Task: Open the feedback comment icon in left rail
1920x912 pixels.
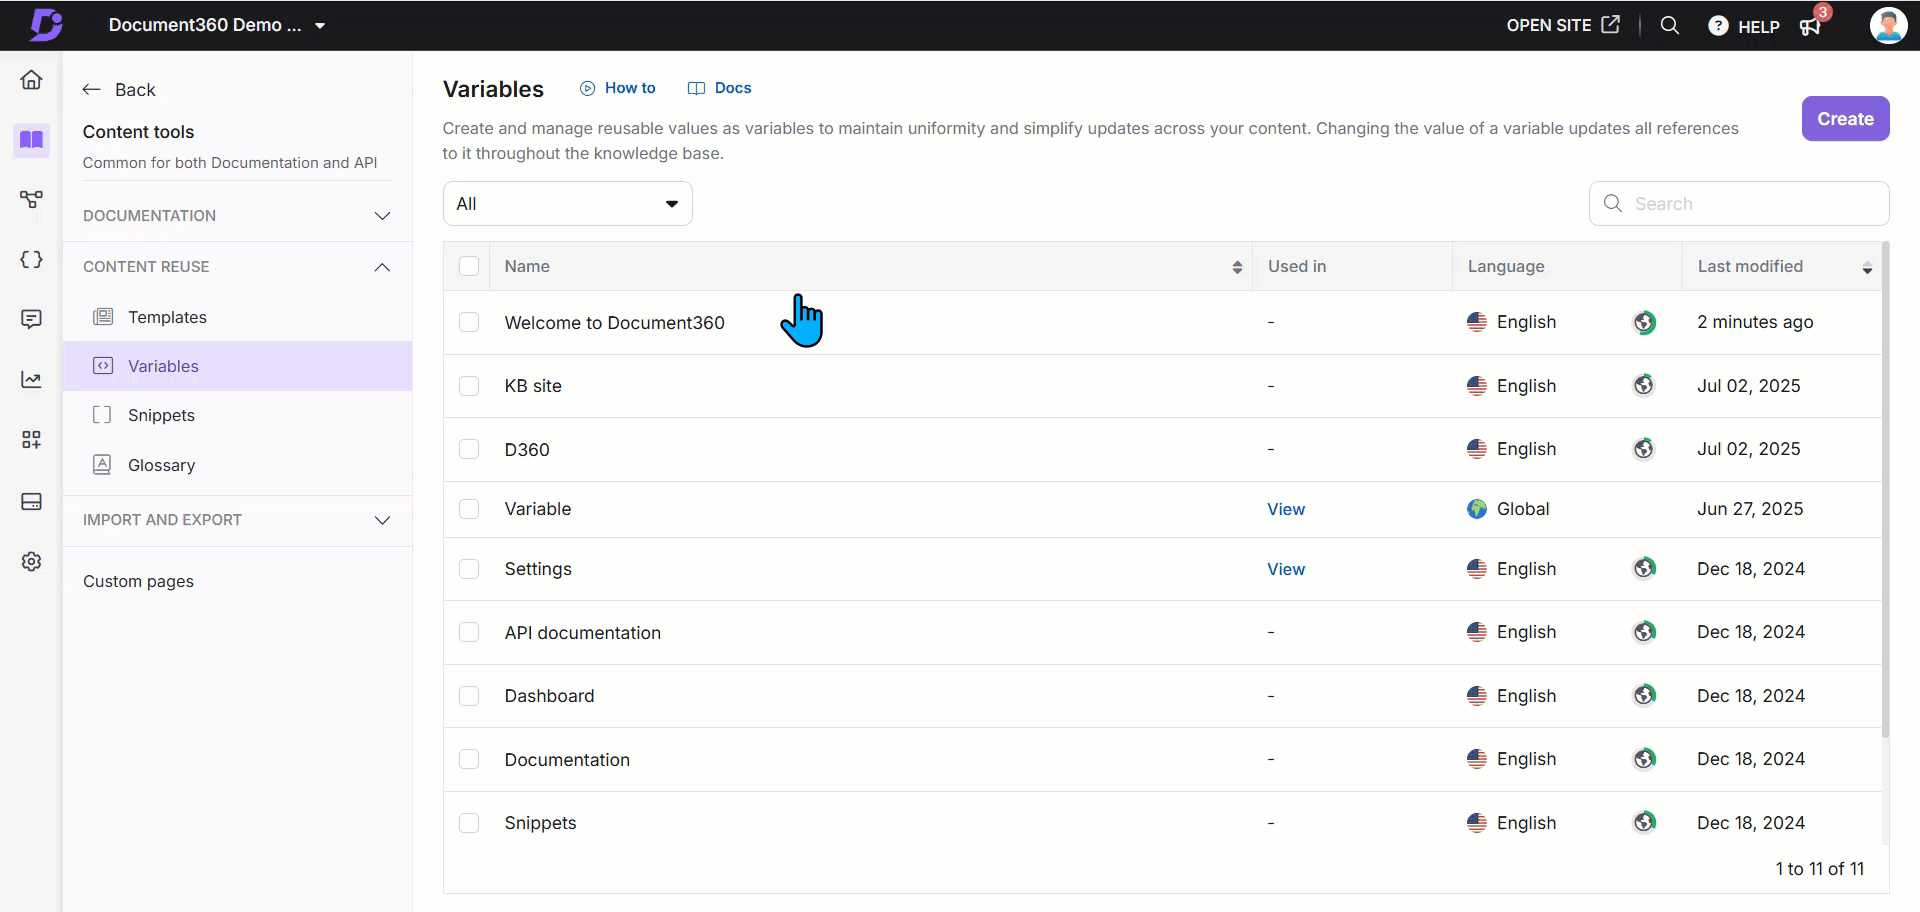Action: tap(31, 319)
